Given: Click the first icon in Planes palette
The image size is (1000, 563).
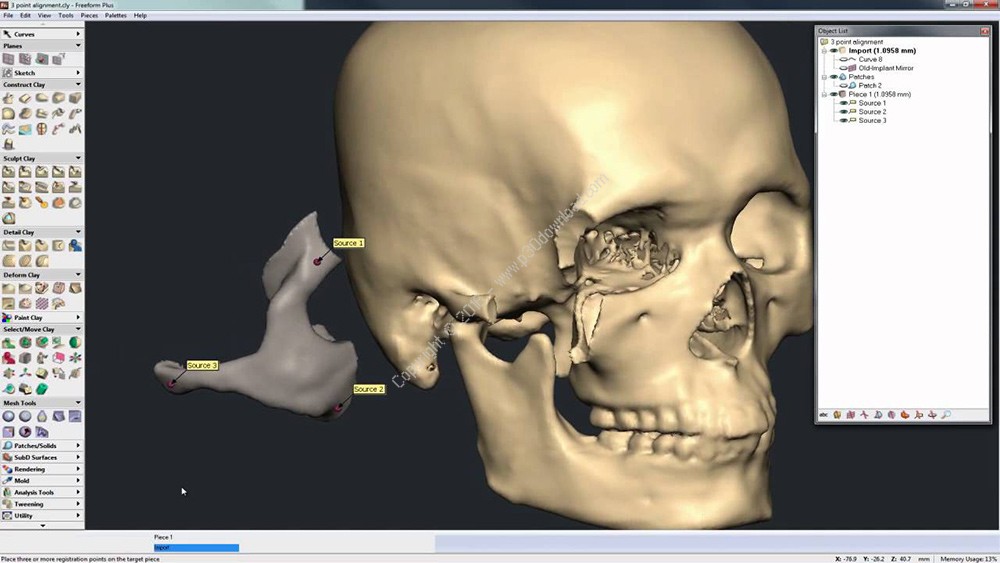Looking at the screenshot, I should 8,59.
